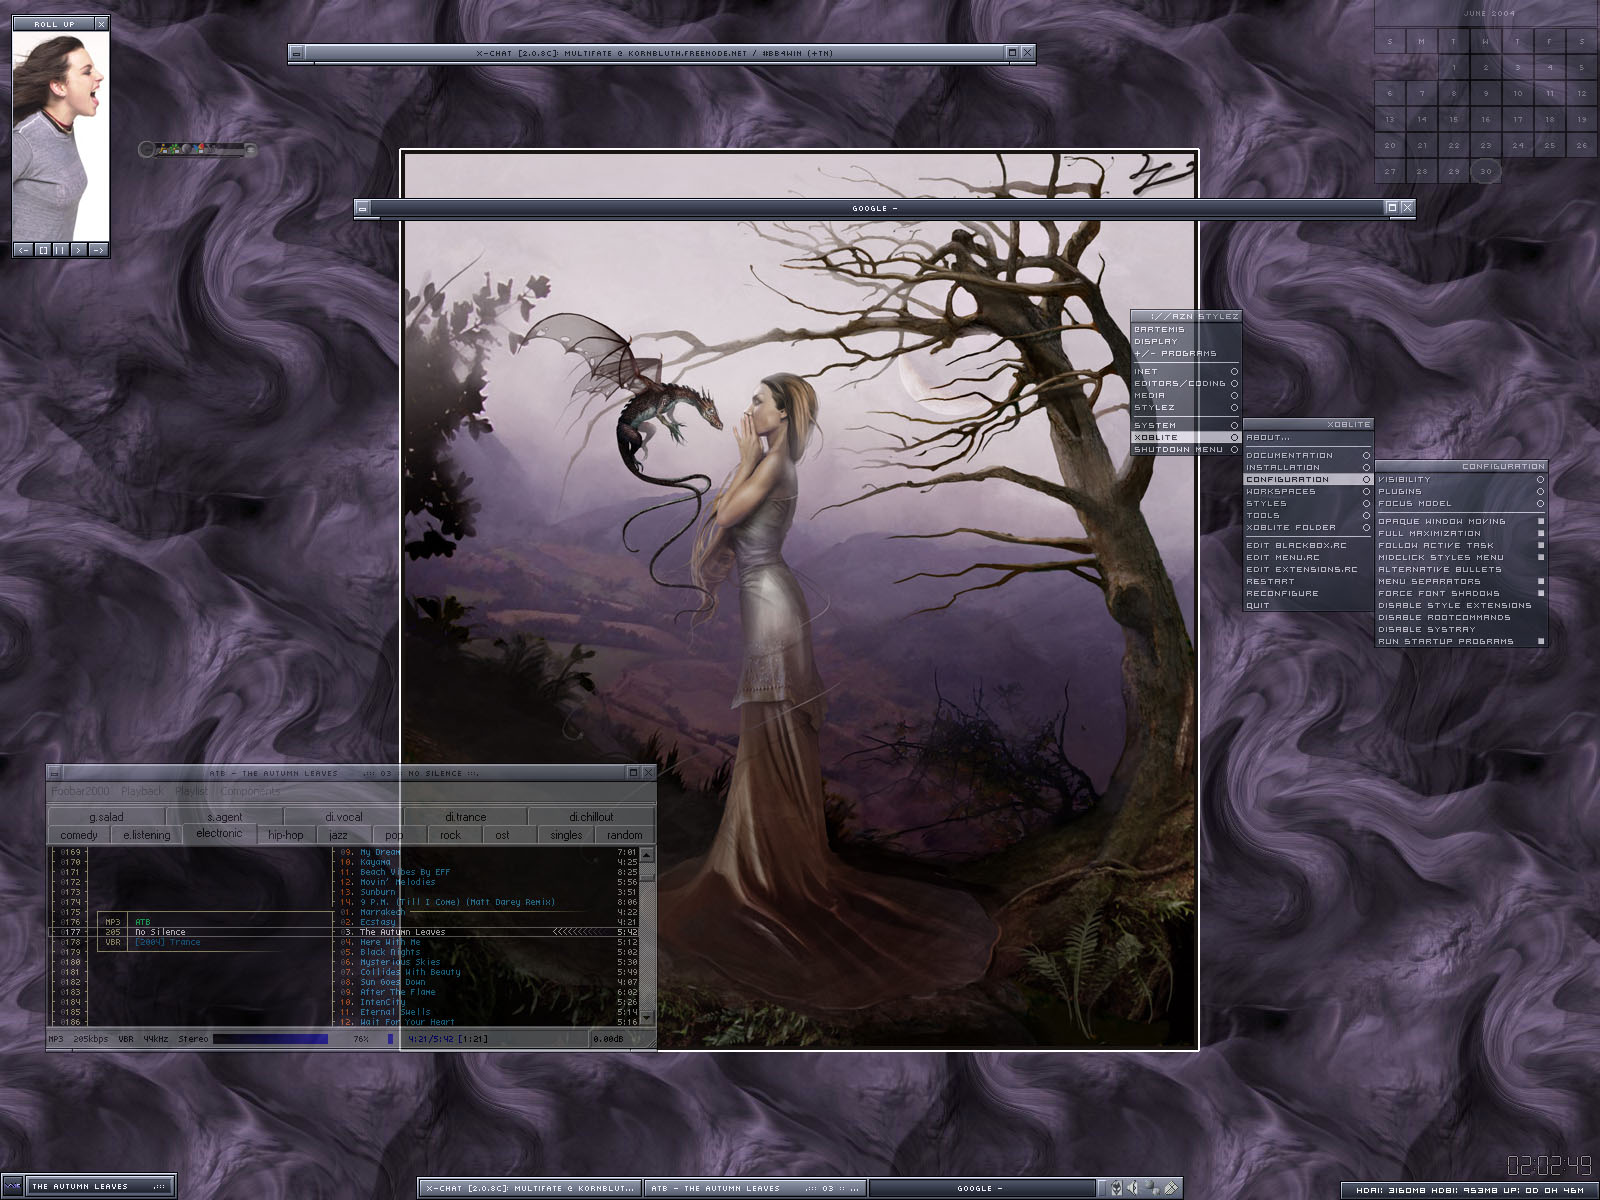
Task: Toggle Run Startup Programs option
Action: [x=1461, y=641]
